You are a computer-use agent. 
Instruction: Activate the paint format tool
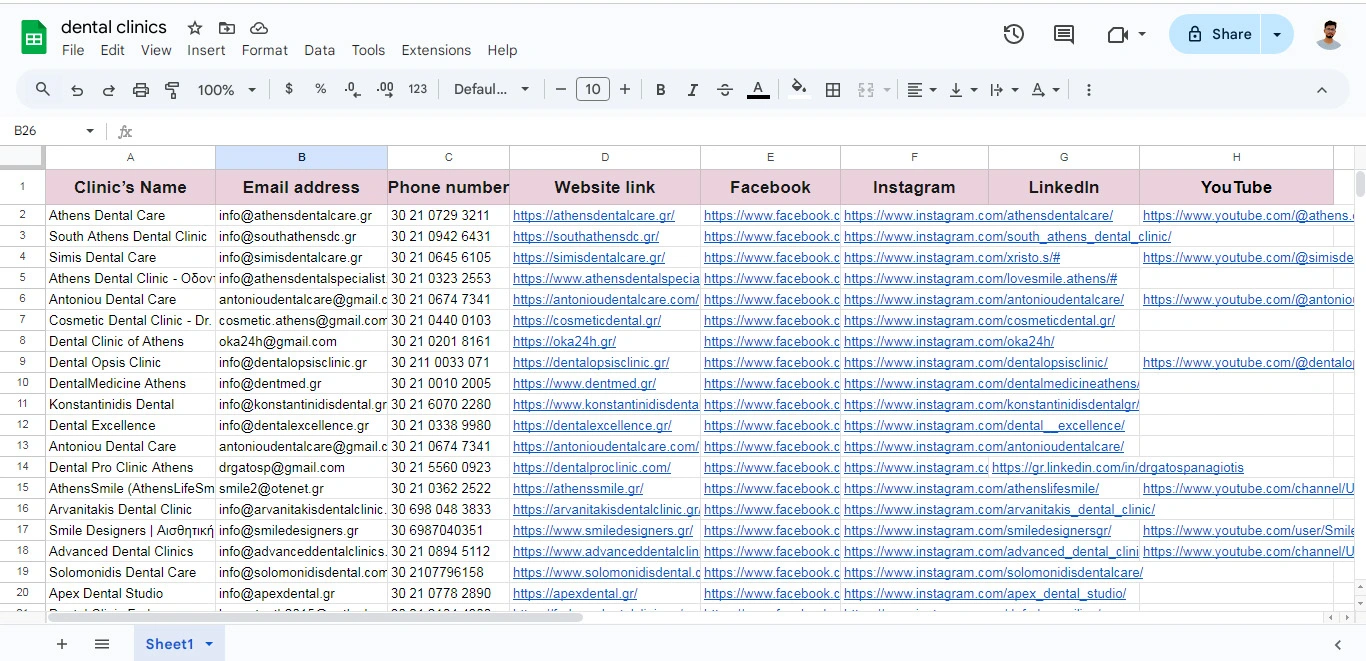(172, 90)
